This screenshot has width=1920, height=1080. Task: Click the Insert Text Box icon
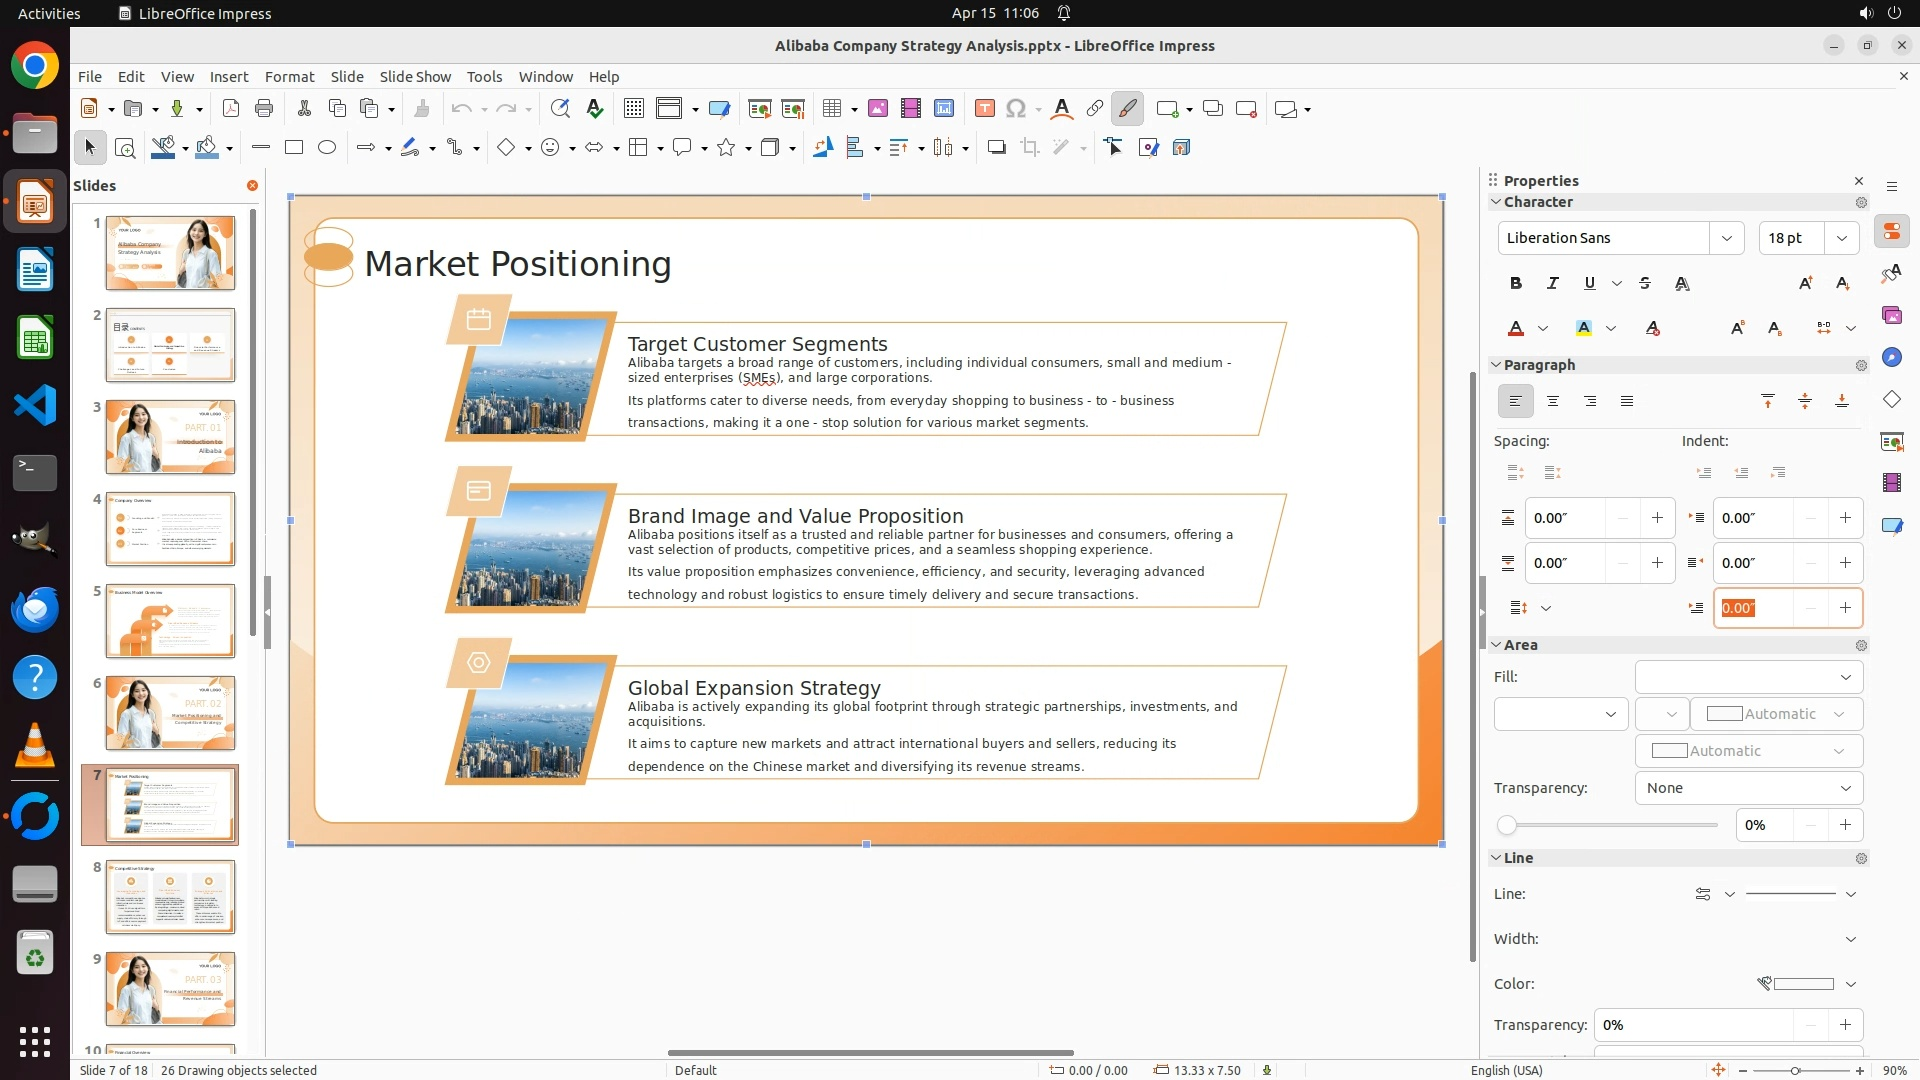[984, 109]
